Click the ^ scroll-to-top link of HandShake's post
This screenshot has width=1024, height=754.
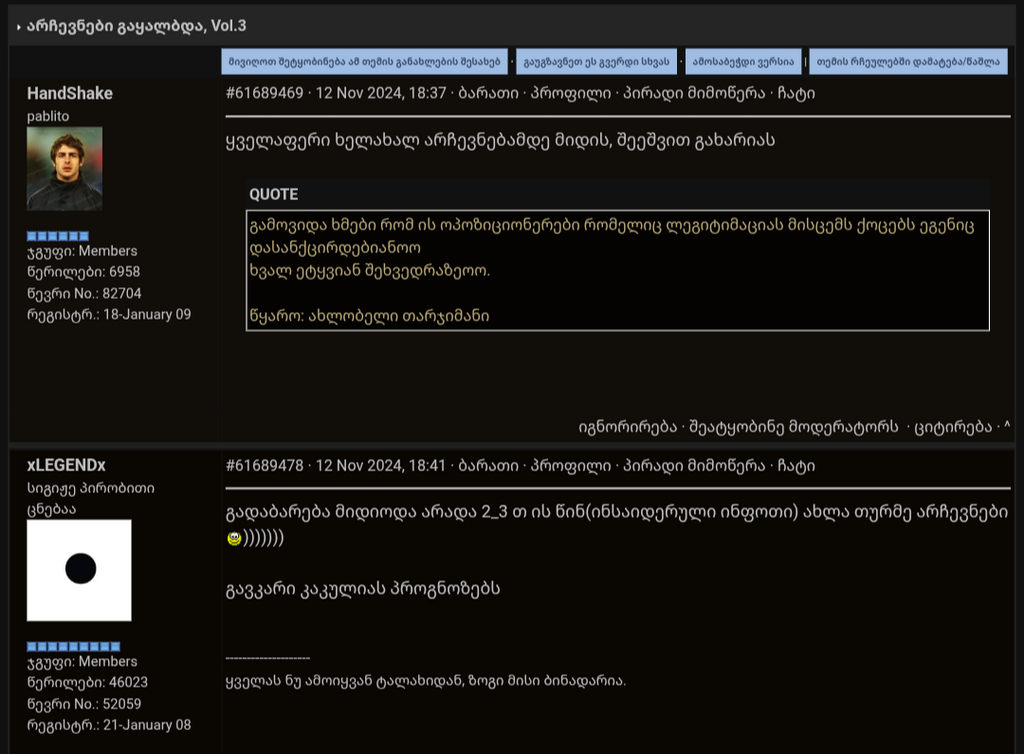(x=1007, y=426)
